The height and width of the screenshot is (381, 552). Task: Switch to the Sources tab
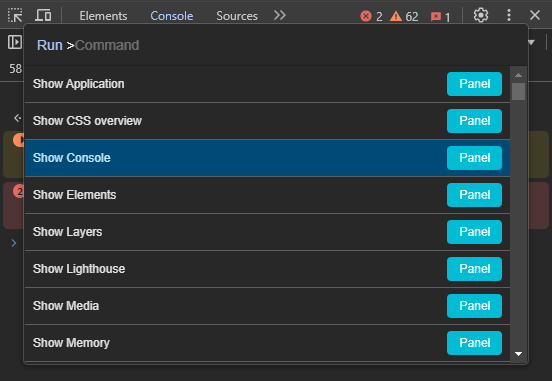click(x=237, y=16)
